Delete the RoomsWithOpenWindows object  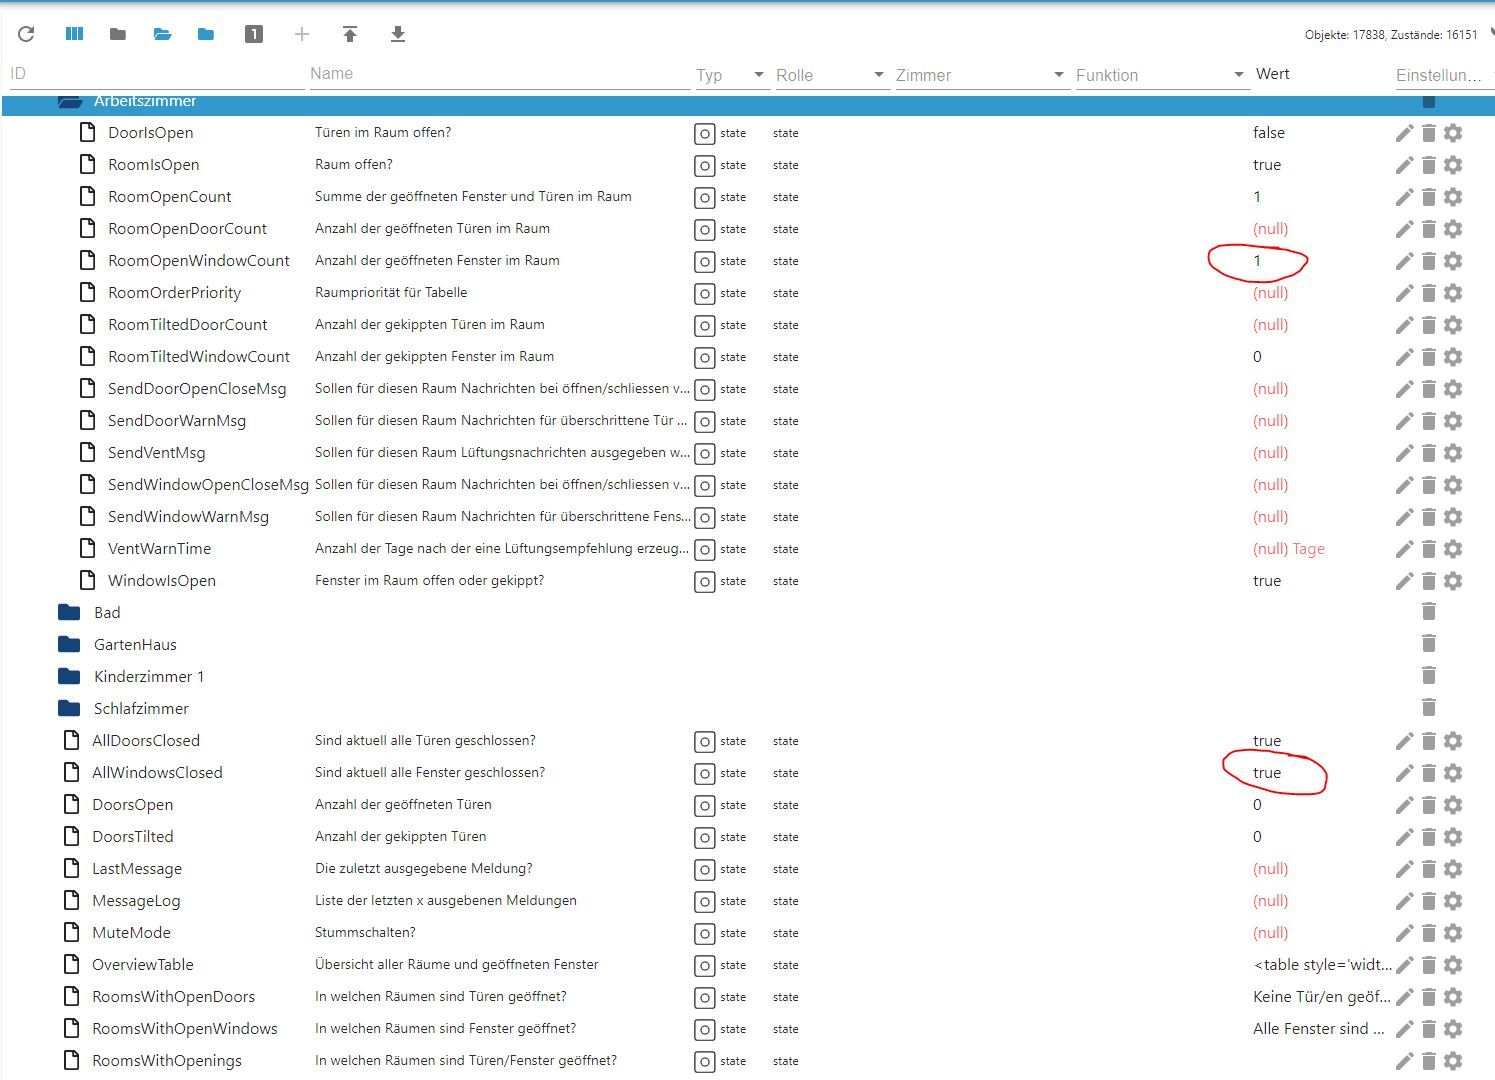(x=1429, y=1029)
